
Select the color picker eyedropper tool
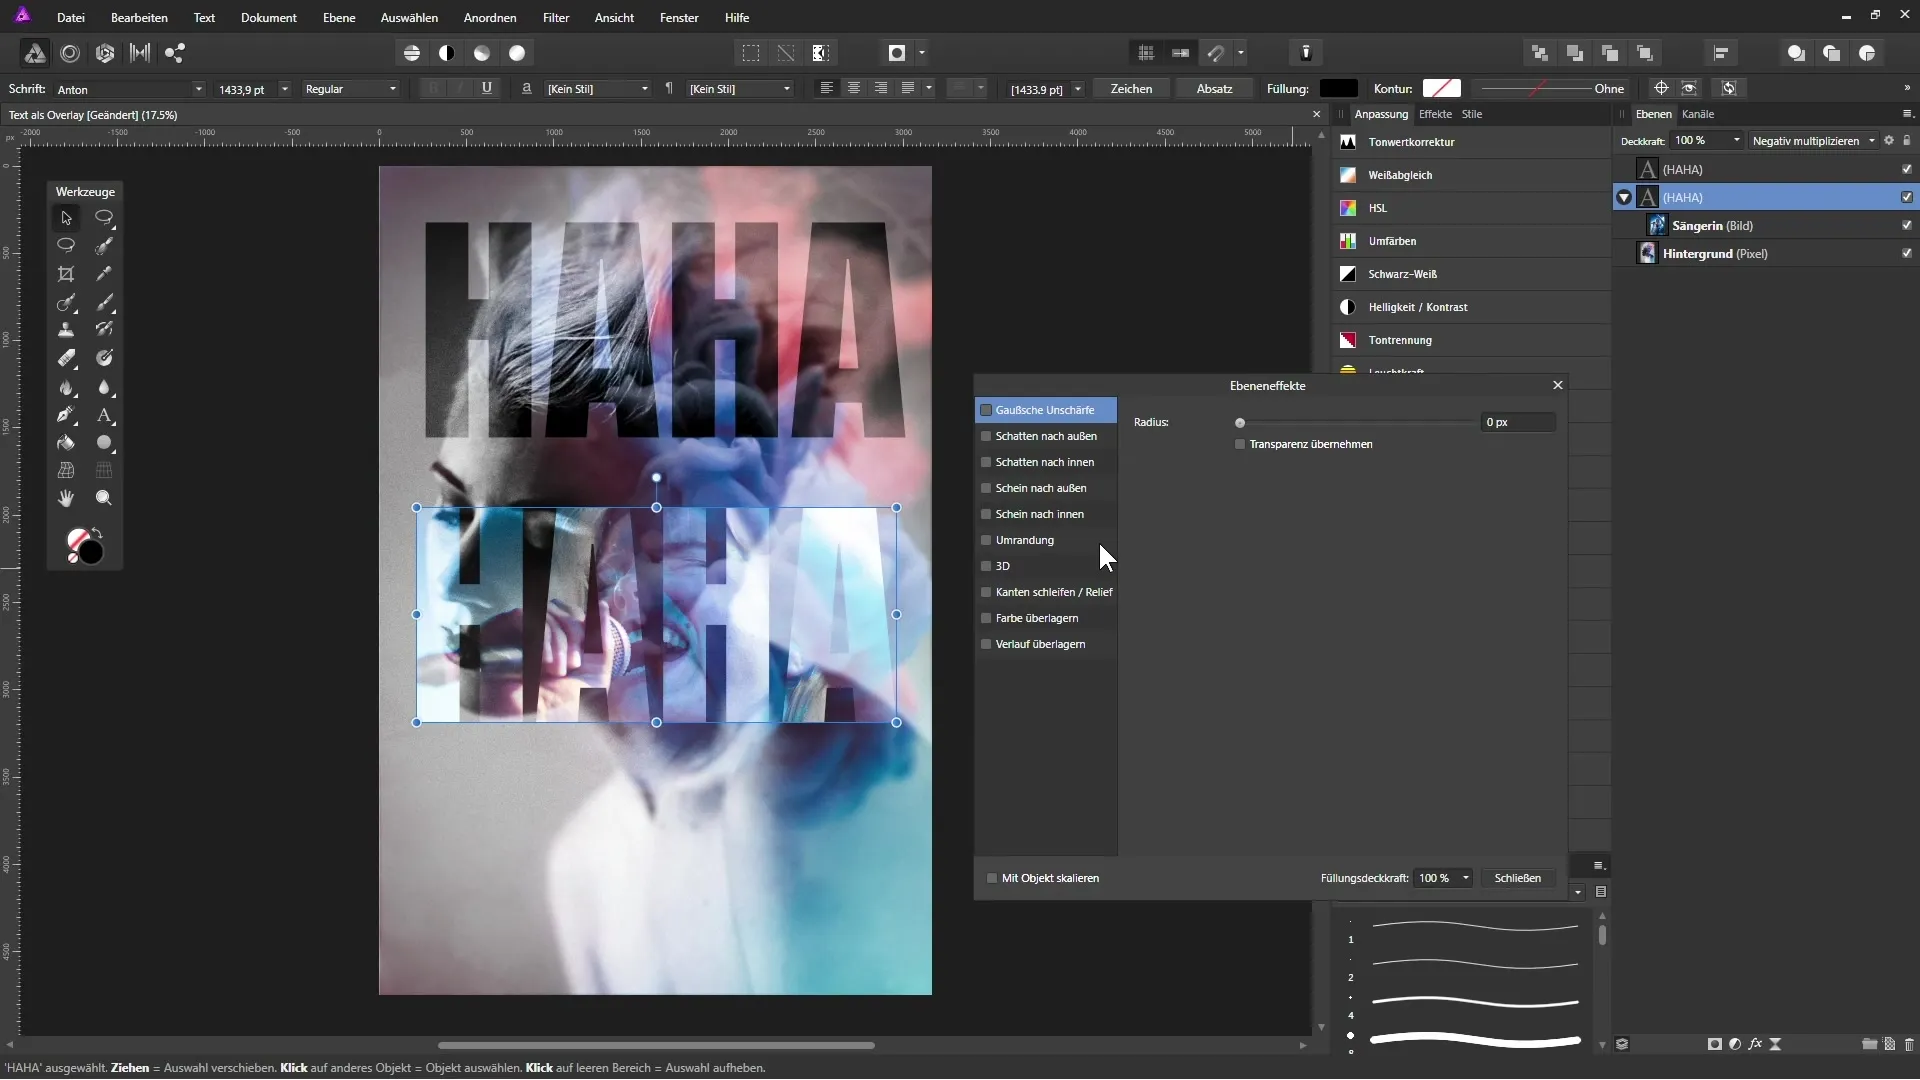point(104,274)
